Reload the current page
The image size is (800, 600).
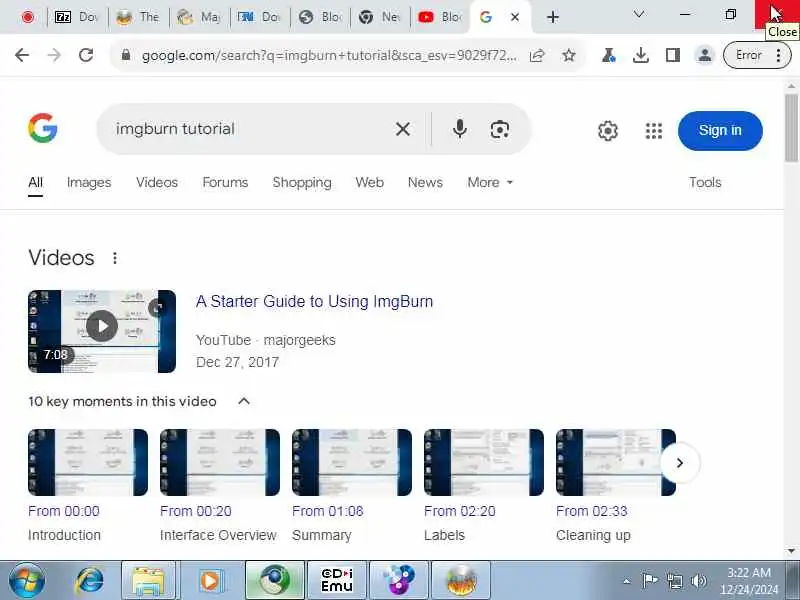tap(86, 55)
